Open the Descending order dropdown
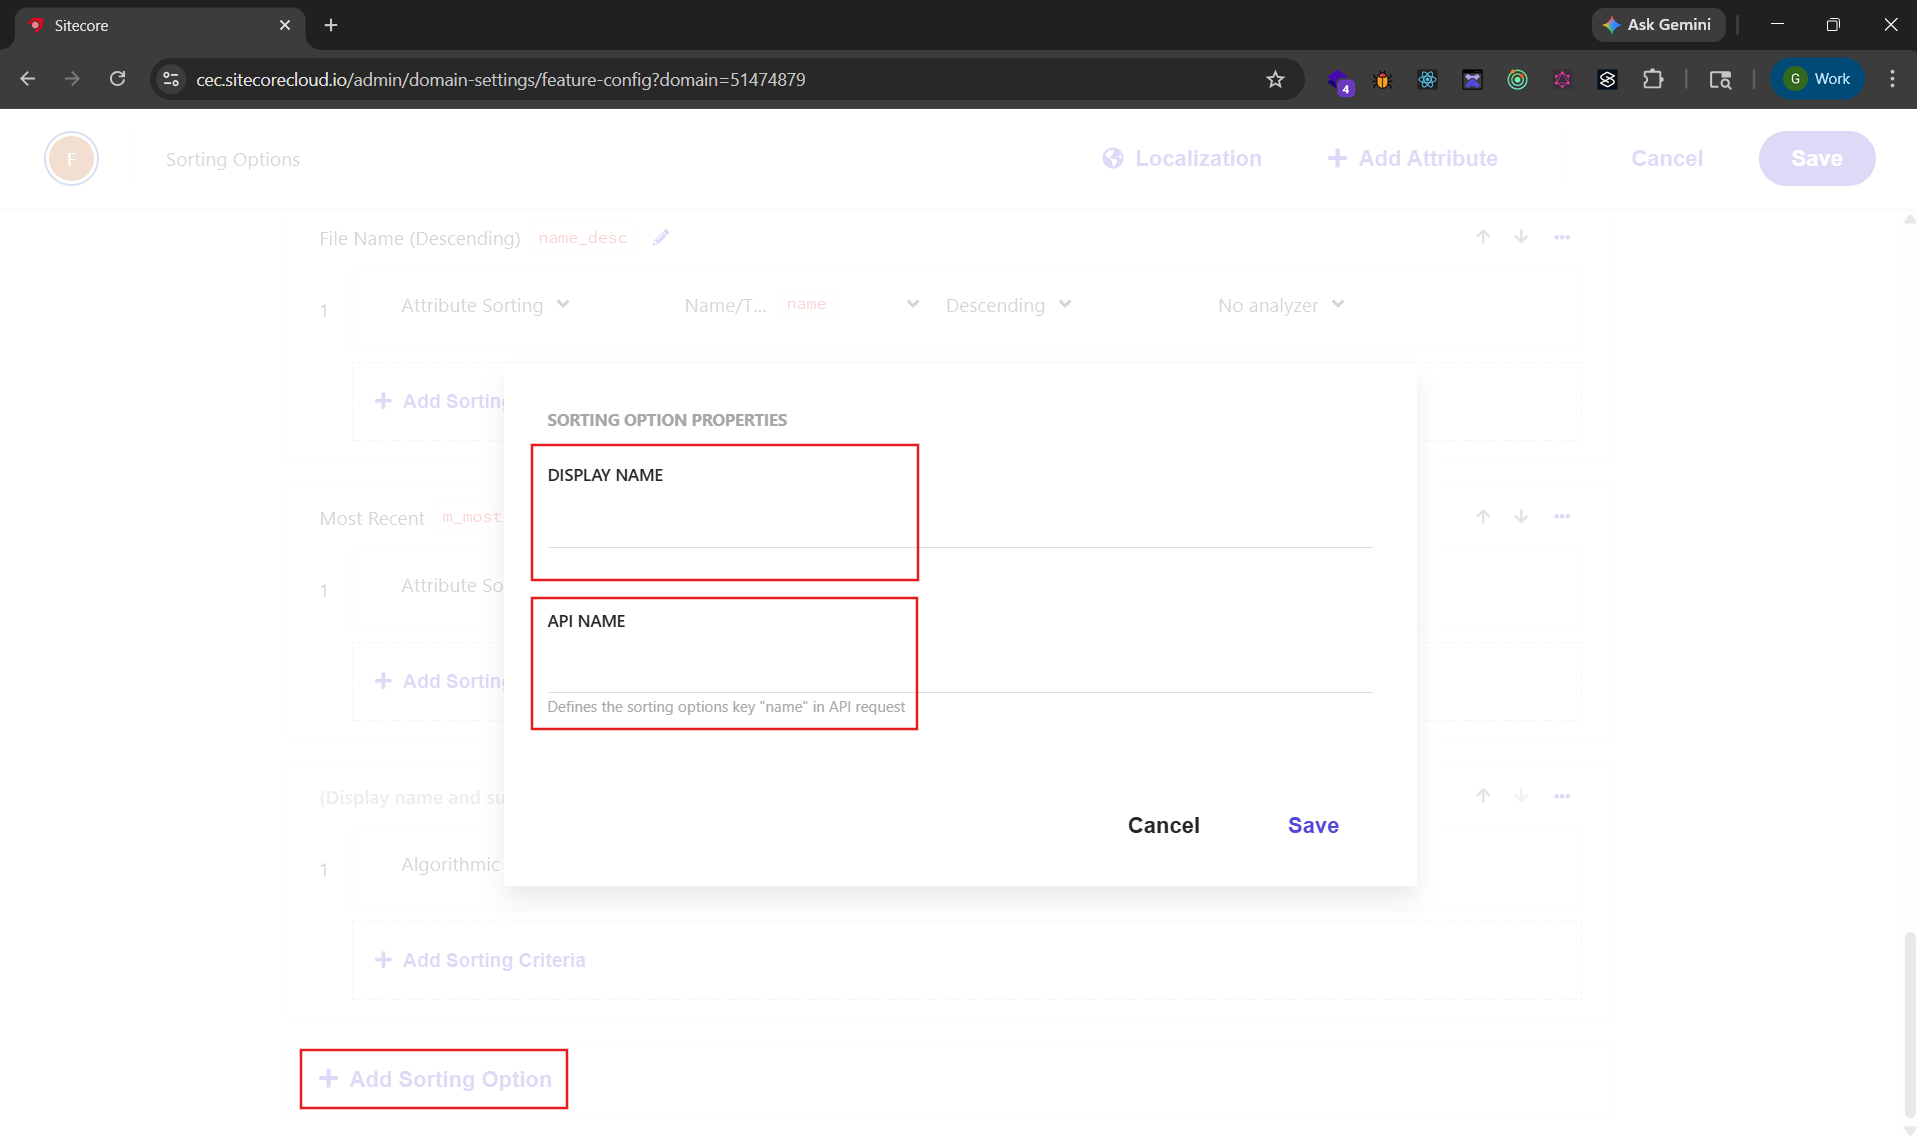The image size is (1917, 1136). click(1008, 305)
